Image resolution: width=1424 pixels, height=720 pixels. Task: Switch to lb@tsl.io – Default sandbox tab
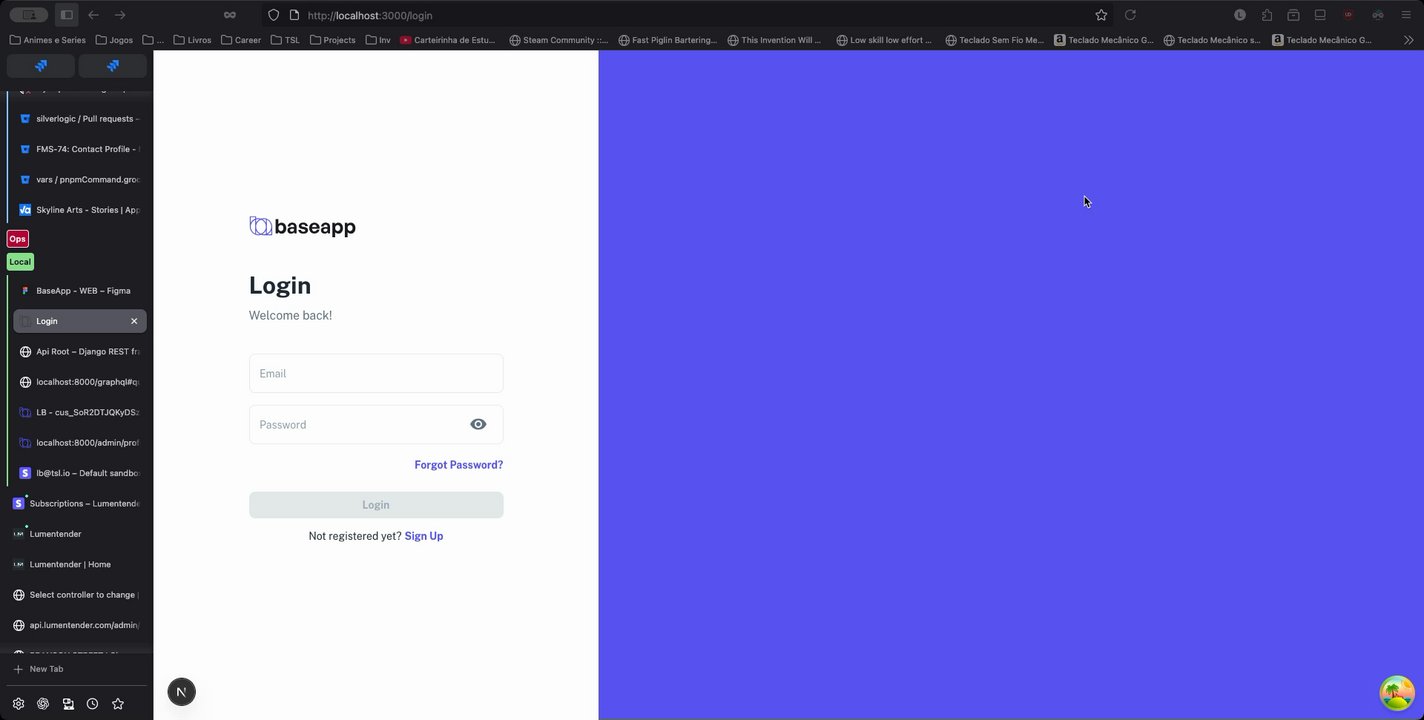(x=80, y=473)
